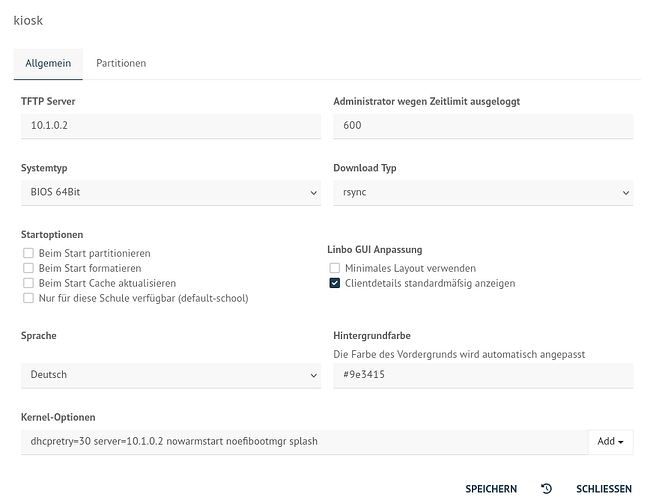Switch to the Partitionen tab
The image size is (646, 500).
pos(121,63)
